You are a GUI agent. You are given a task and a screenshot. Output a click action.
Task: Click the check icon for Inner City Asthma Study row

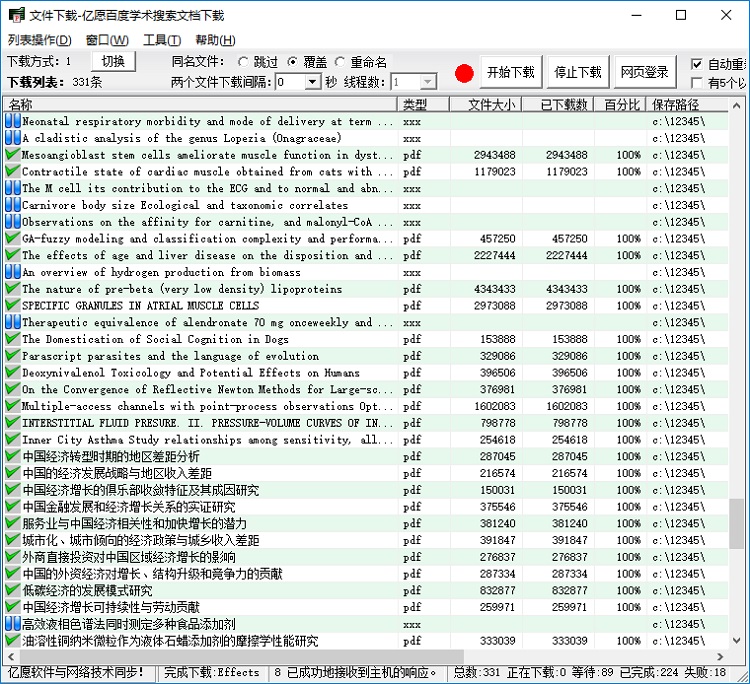pyautogui.click(x=12, y=439)
